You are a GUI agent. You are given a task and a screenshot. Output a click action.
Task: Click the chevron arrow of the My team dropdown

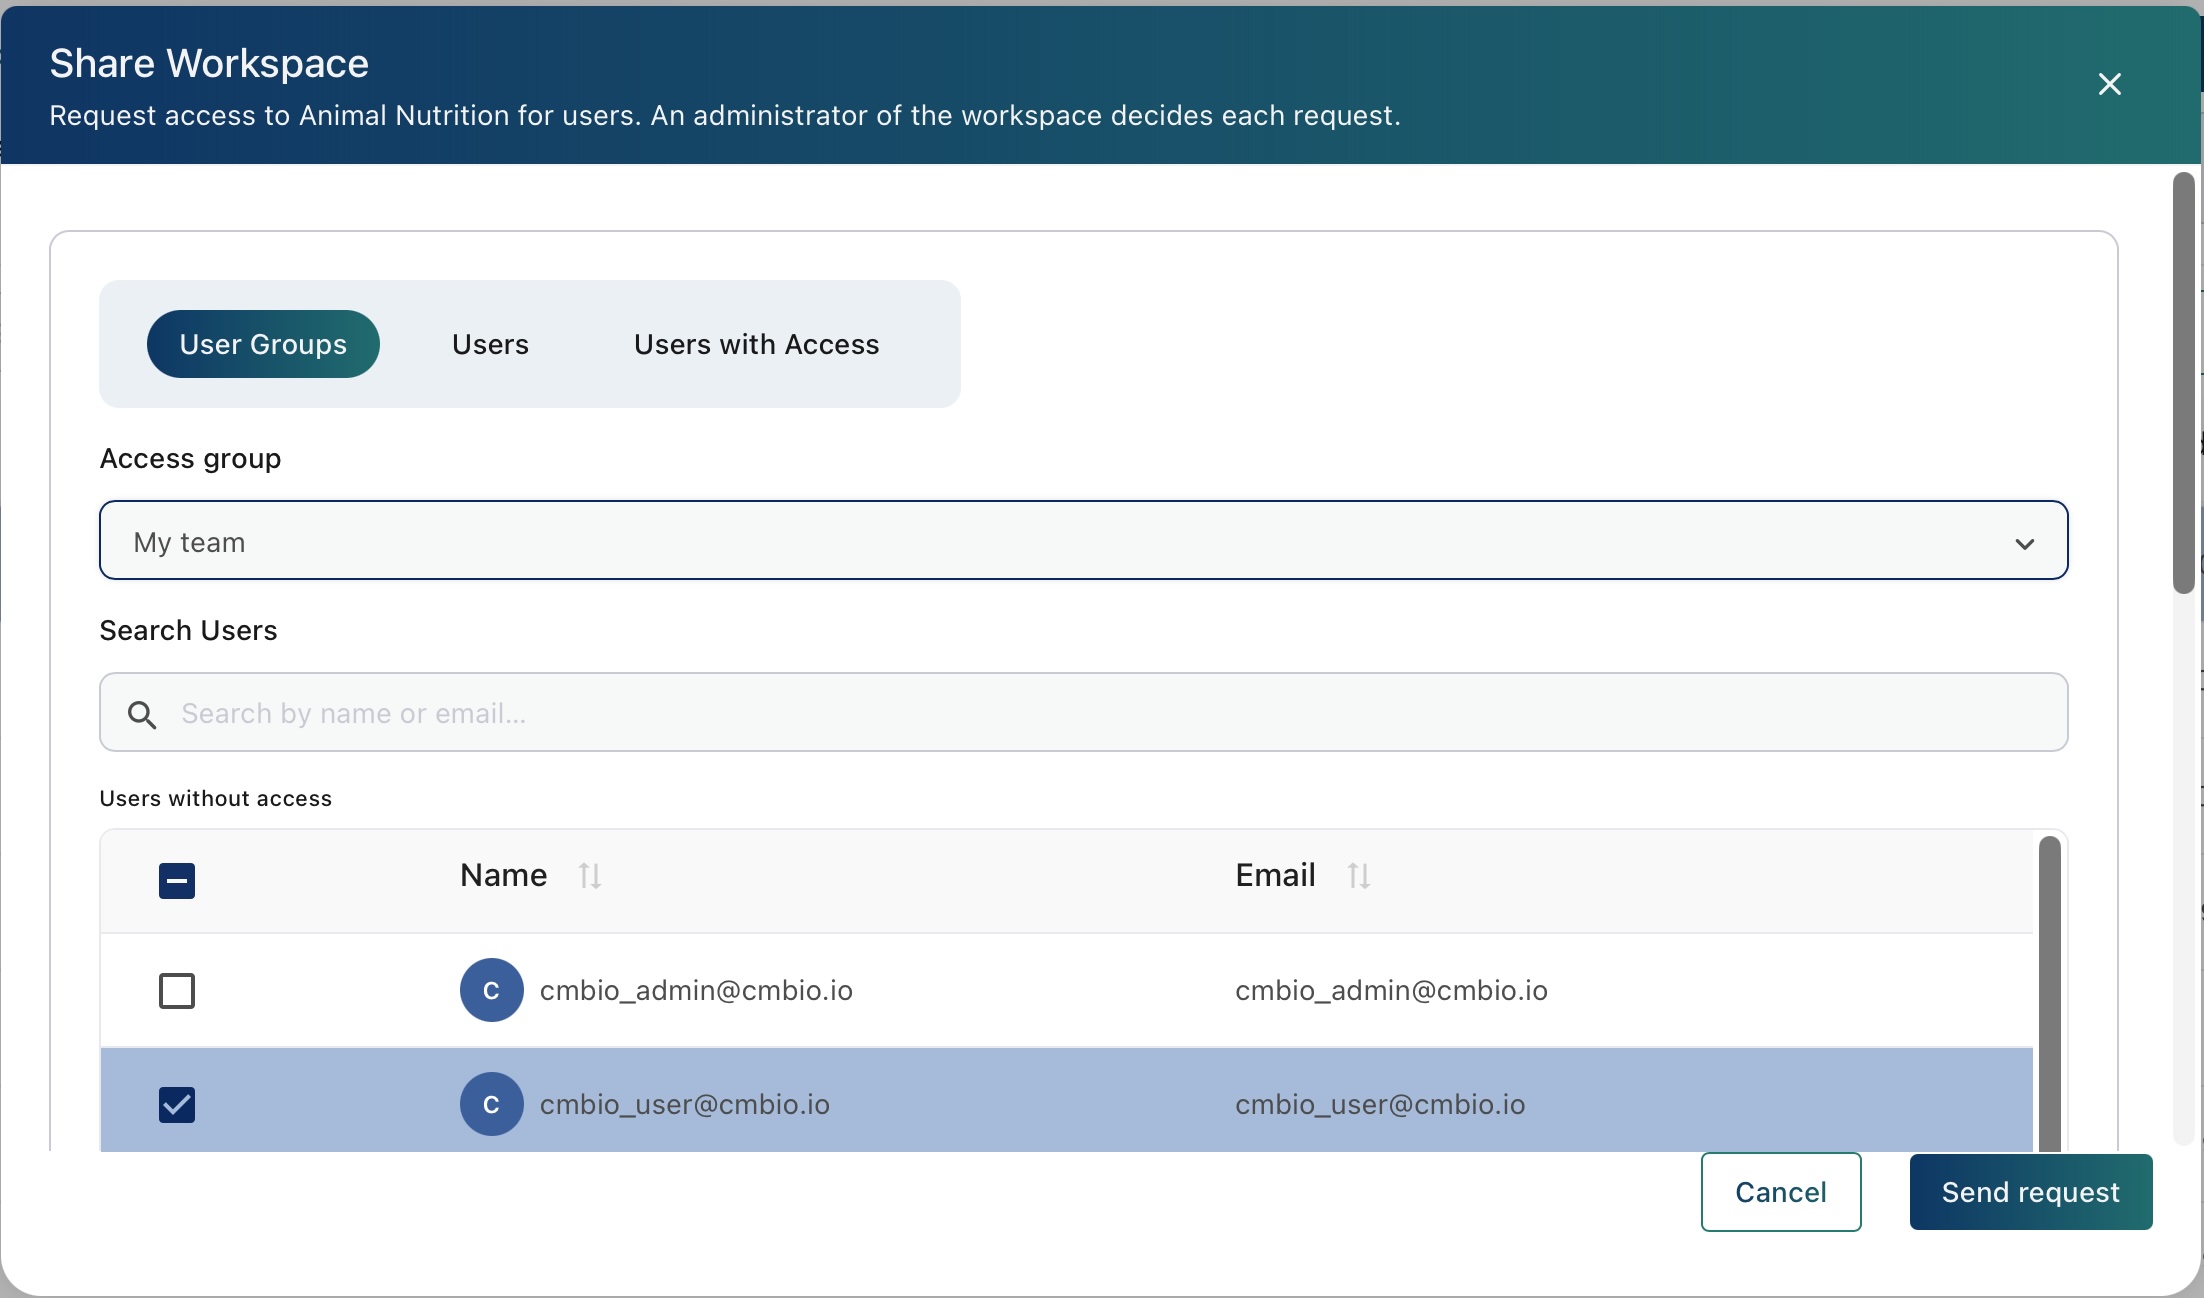click(2025, 544)
